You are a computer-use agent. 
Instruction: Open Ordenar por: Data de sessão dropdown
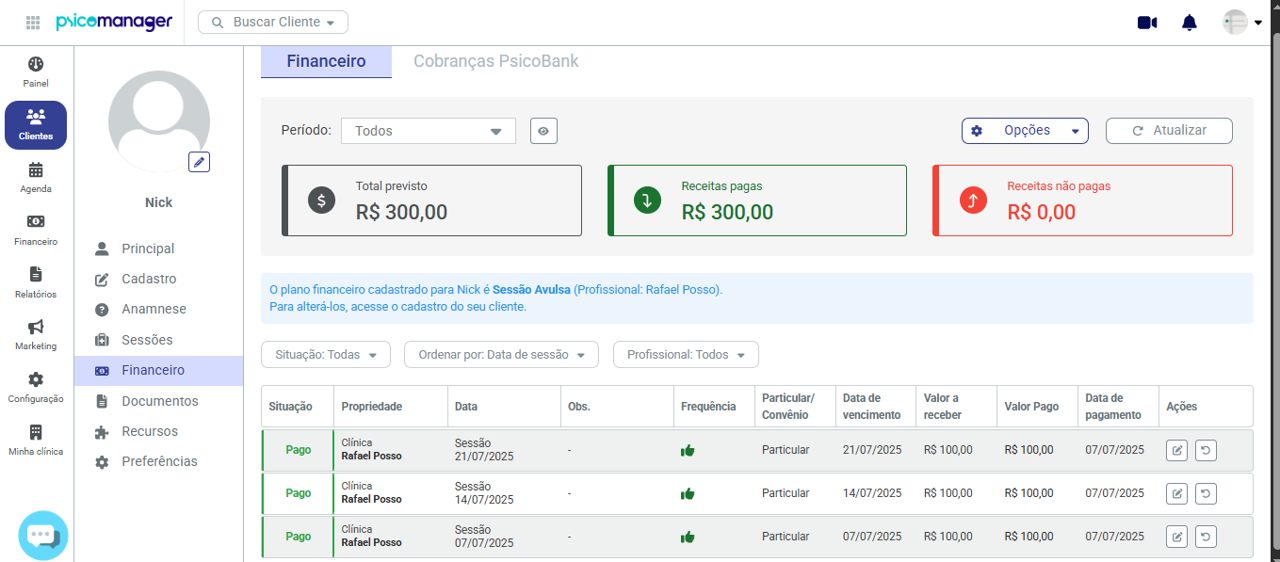click(501, 354)
